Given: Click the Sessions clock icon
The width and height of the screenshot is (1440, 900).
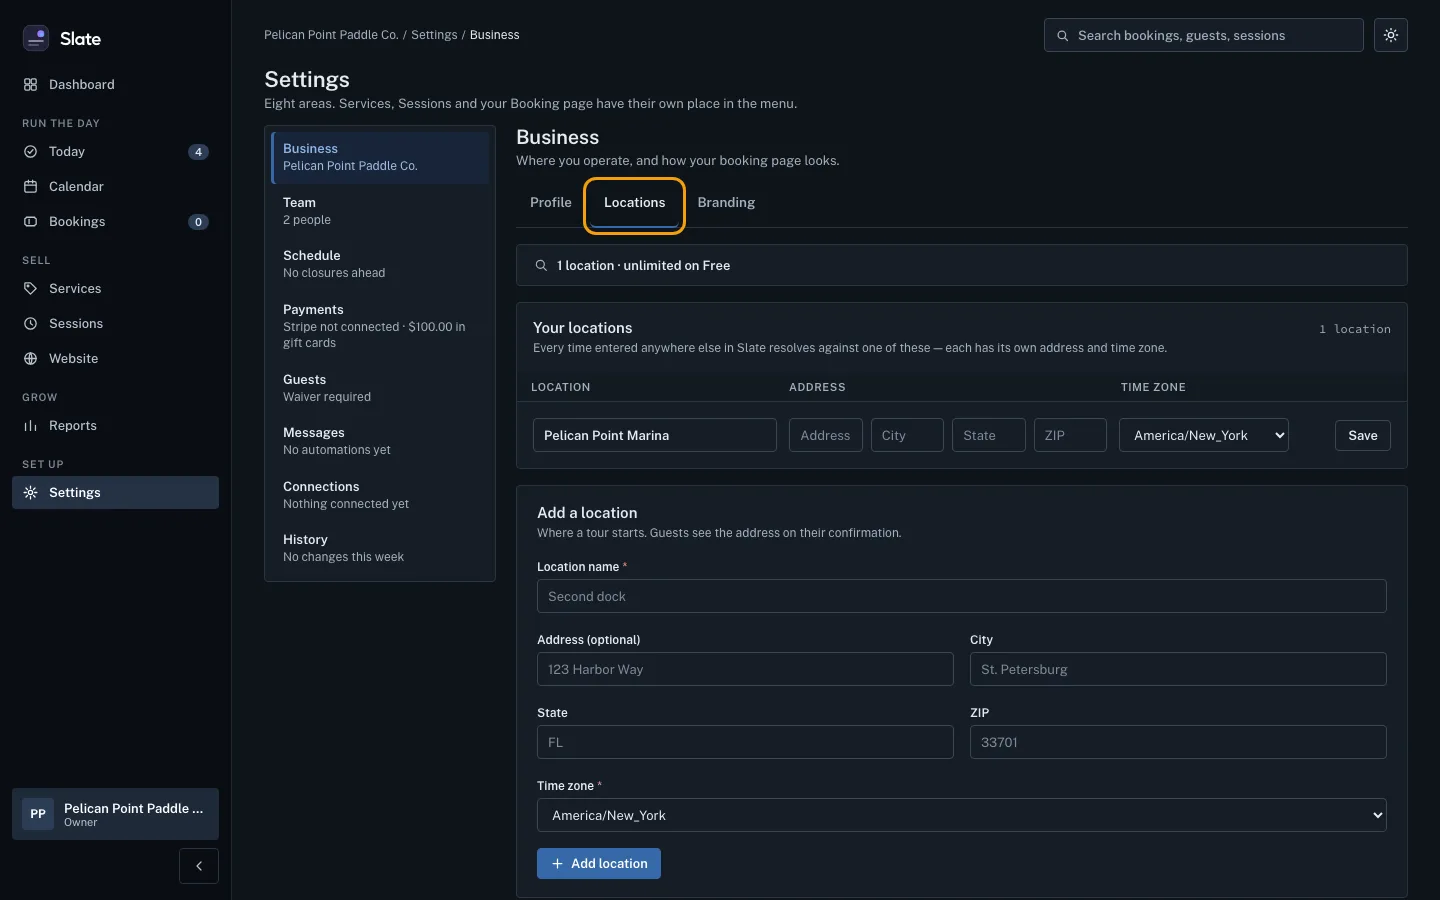Looking at the screenshot, I should [30, 324].
